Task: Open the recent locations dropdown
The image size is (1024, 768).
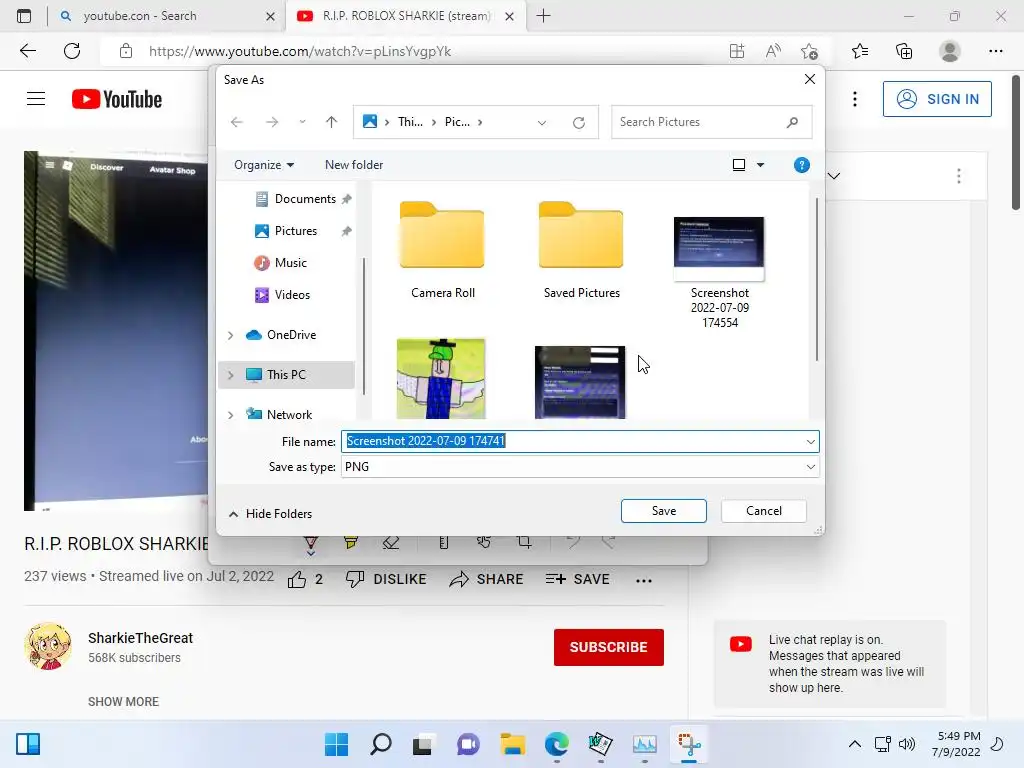Action: tap(302, 122)
